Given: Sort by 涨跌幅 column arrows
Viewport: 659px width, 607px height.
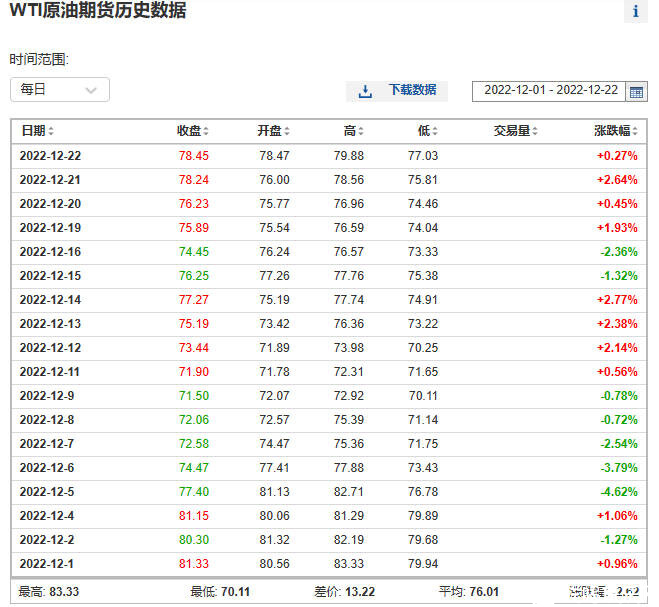Looking at the screenshot, I should tap(635, 131).
